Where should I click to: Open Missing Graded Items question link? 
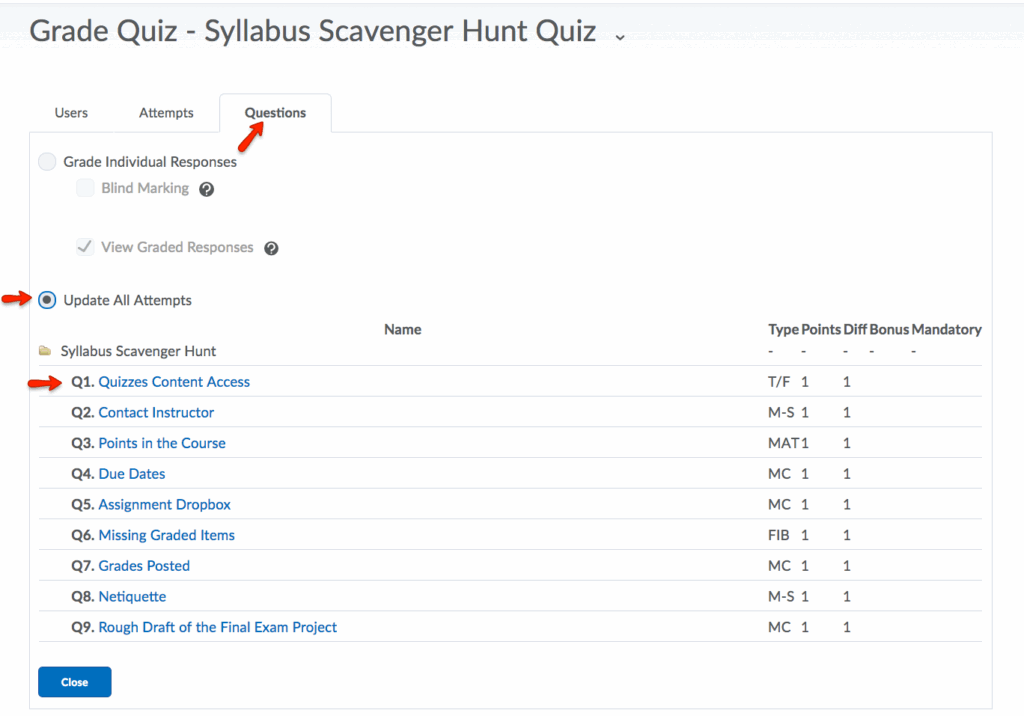(x=167, y=535)
